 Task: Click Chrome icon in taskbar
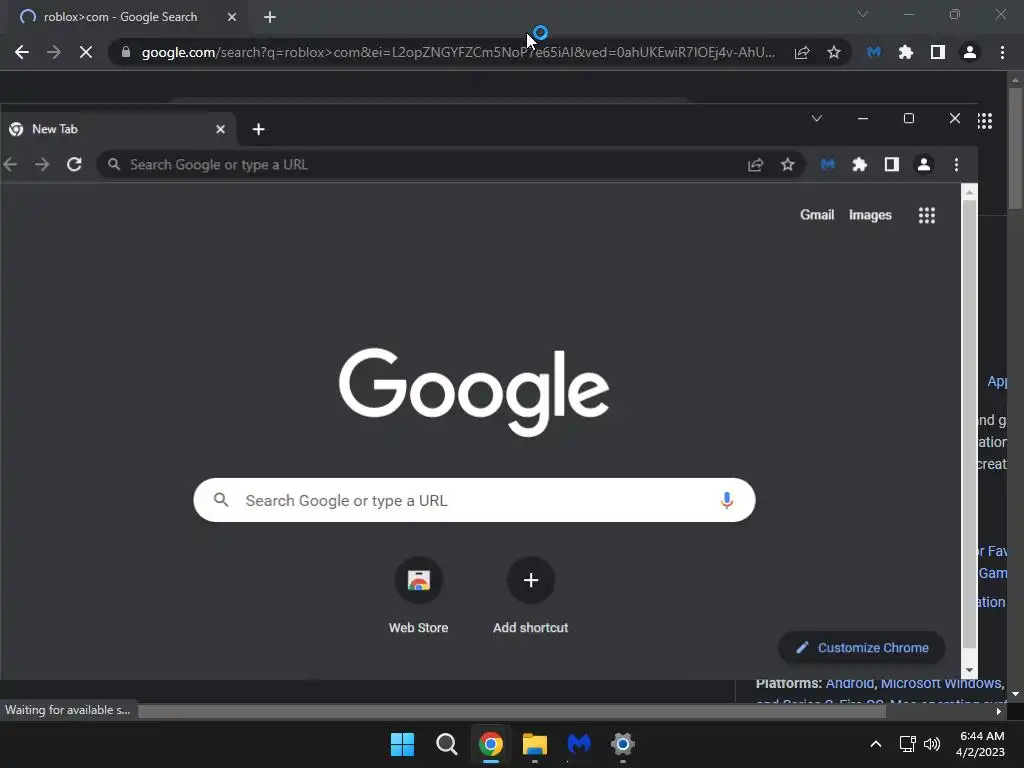[490, 744]
